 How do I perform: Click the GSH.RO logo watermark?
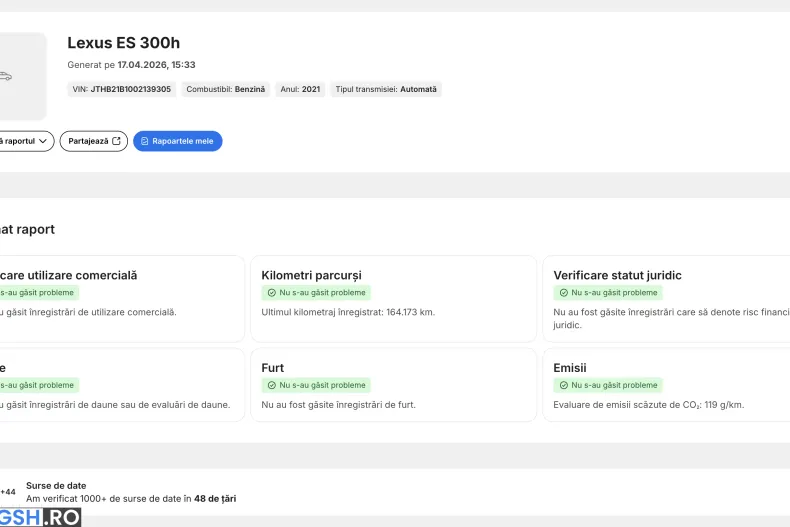point(40,517)
